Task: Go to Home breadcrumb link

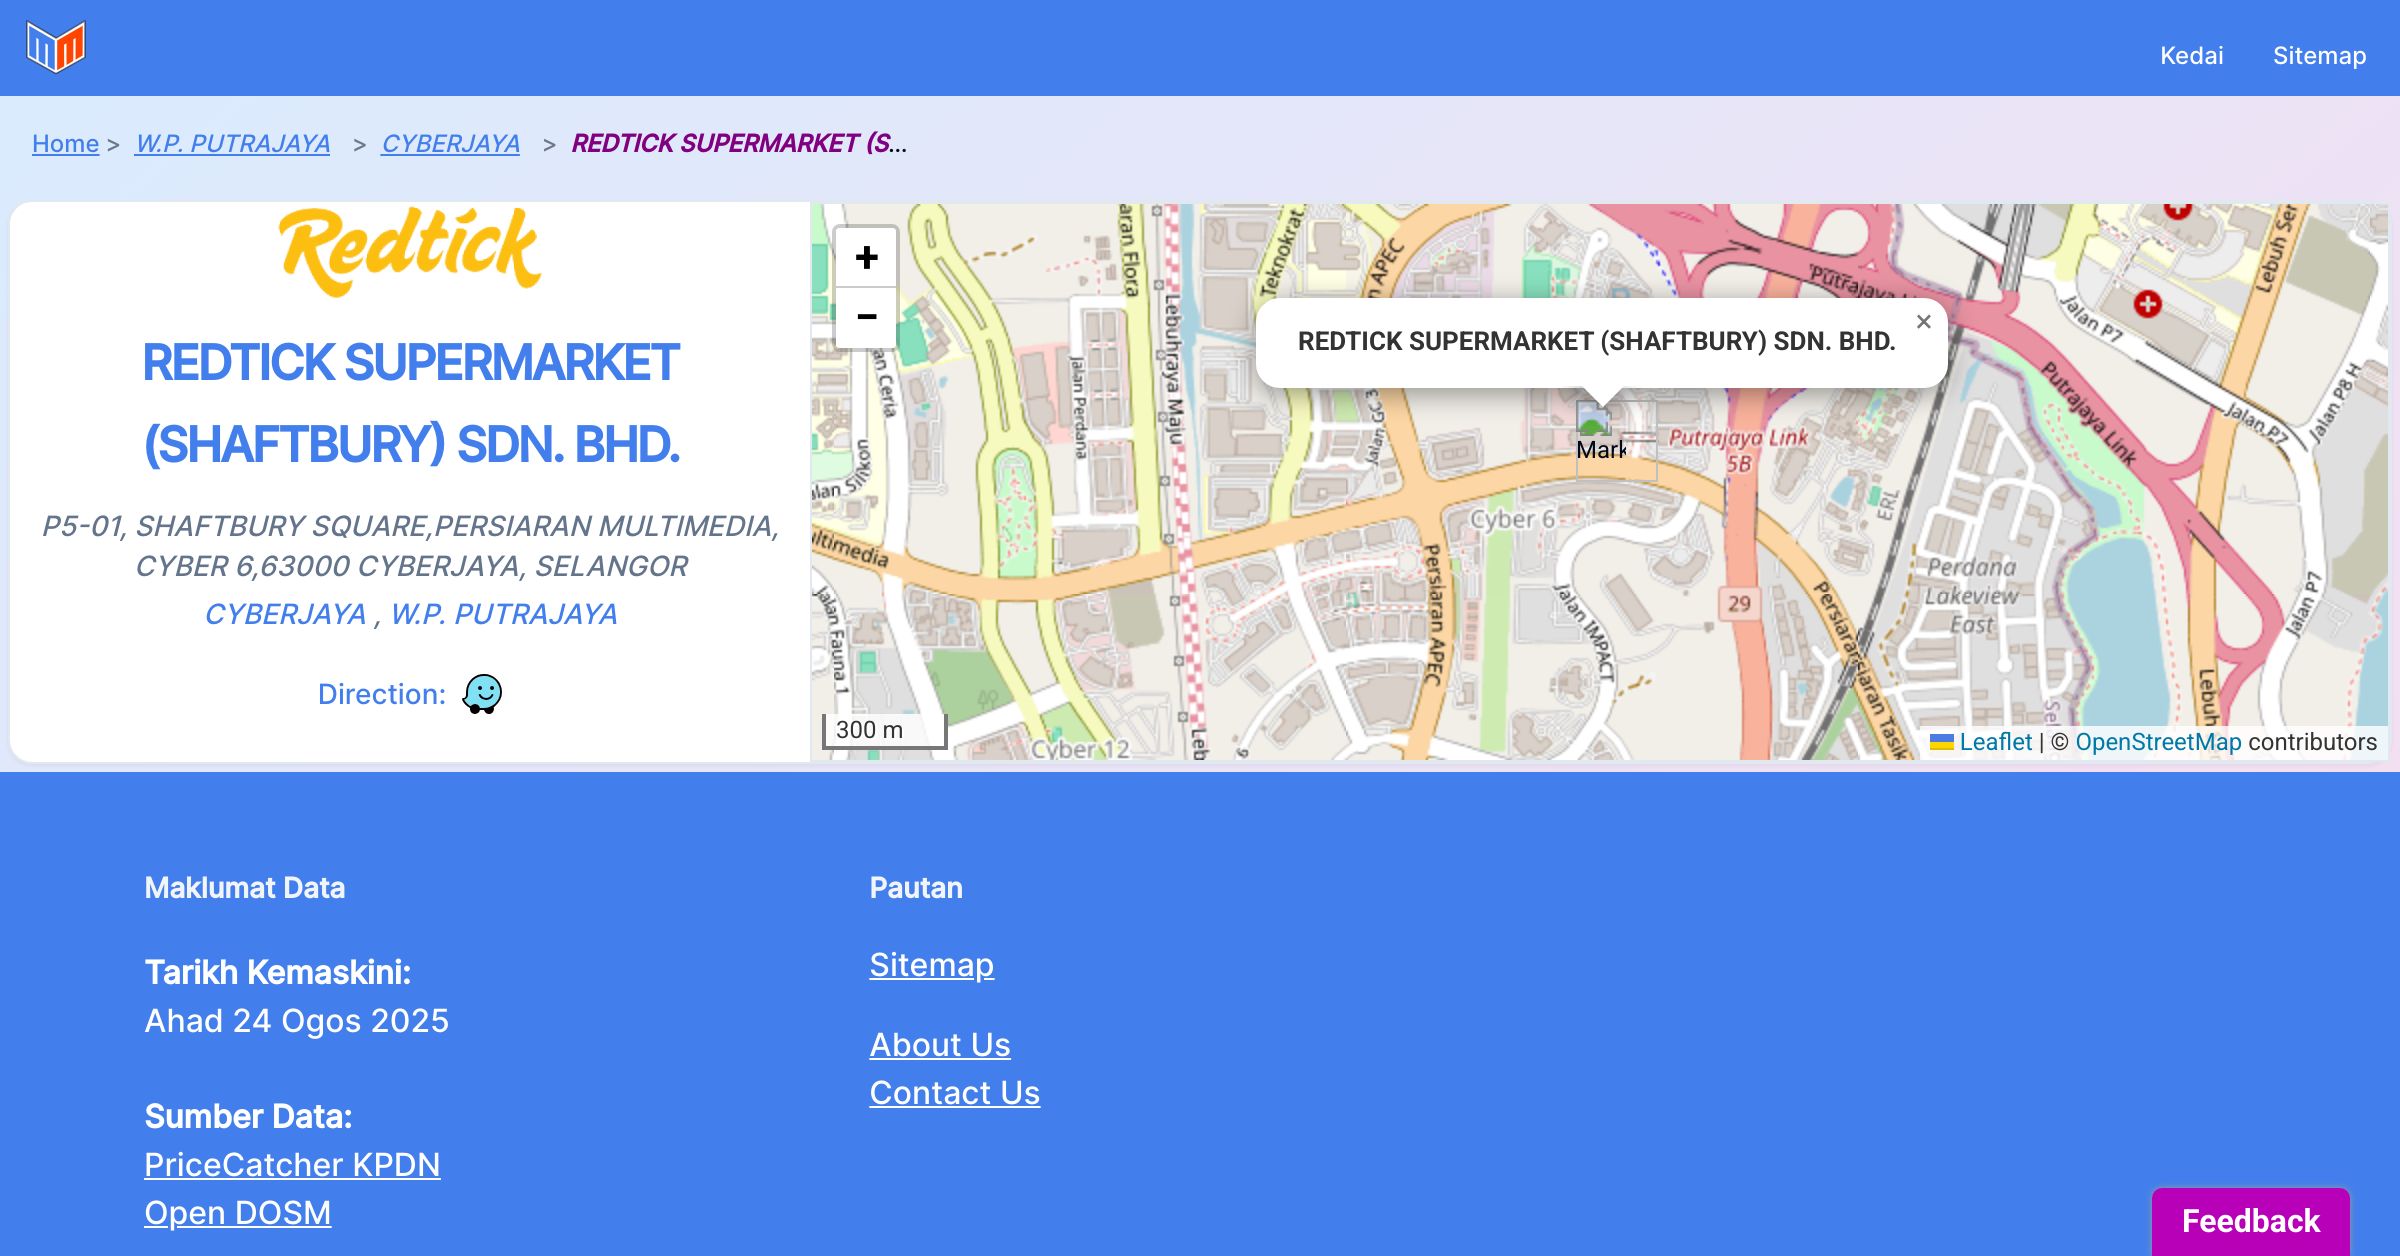Action: [x=65, y=143]
